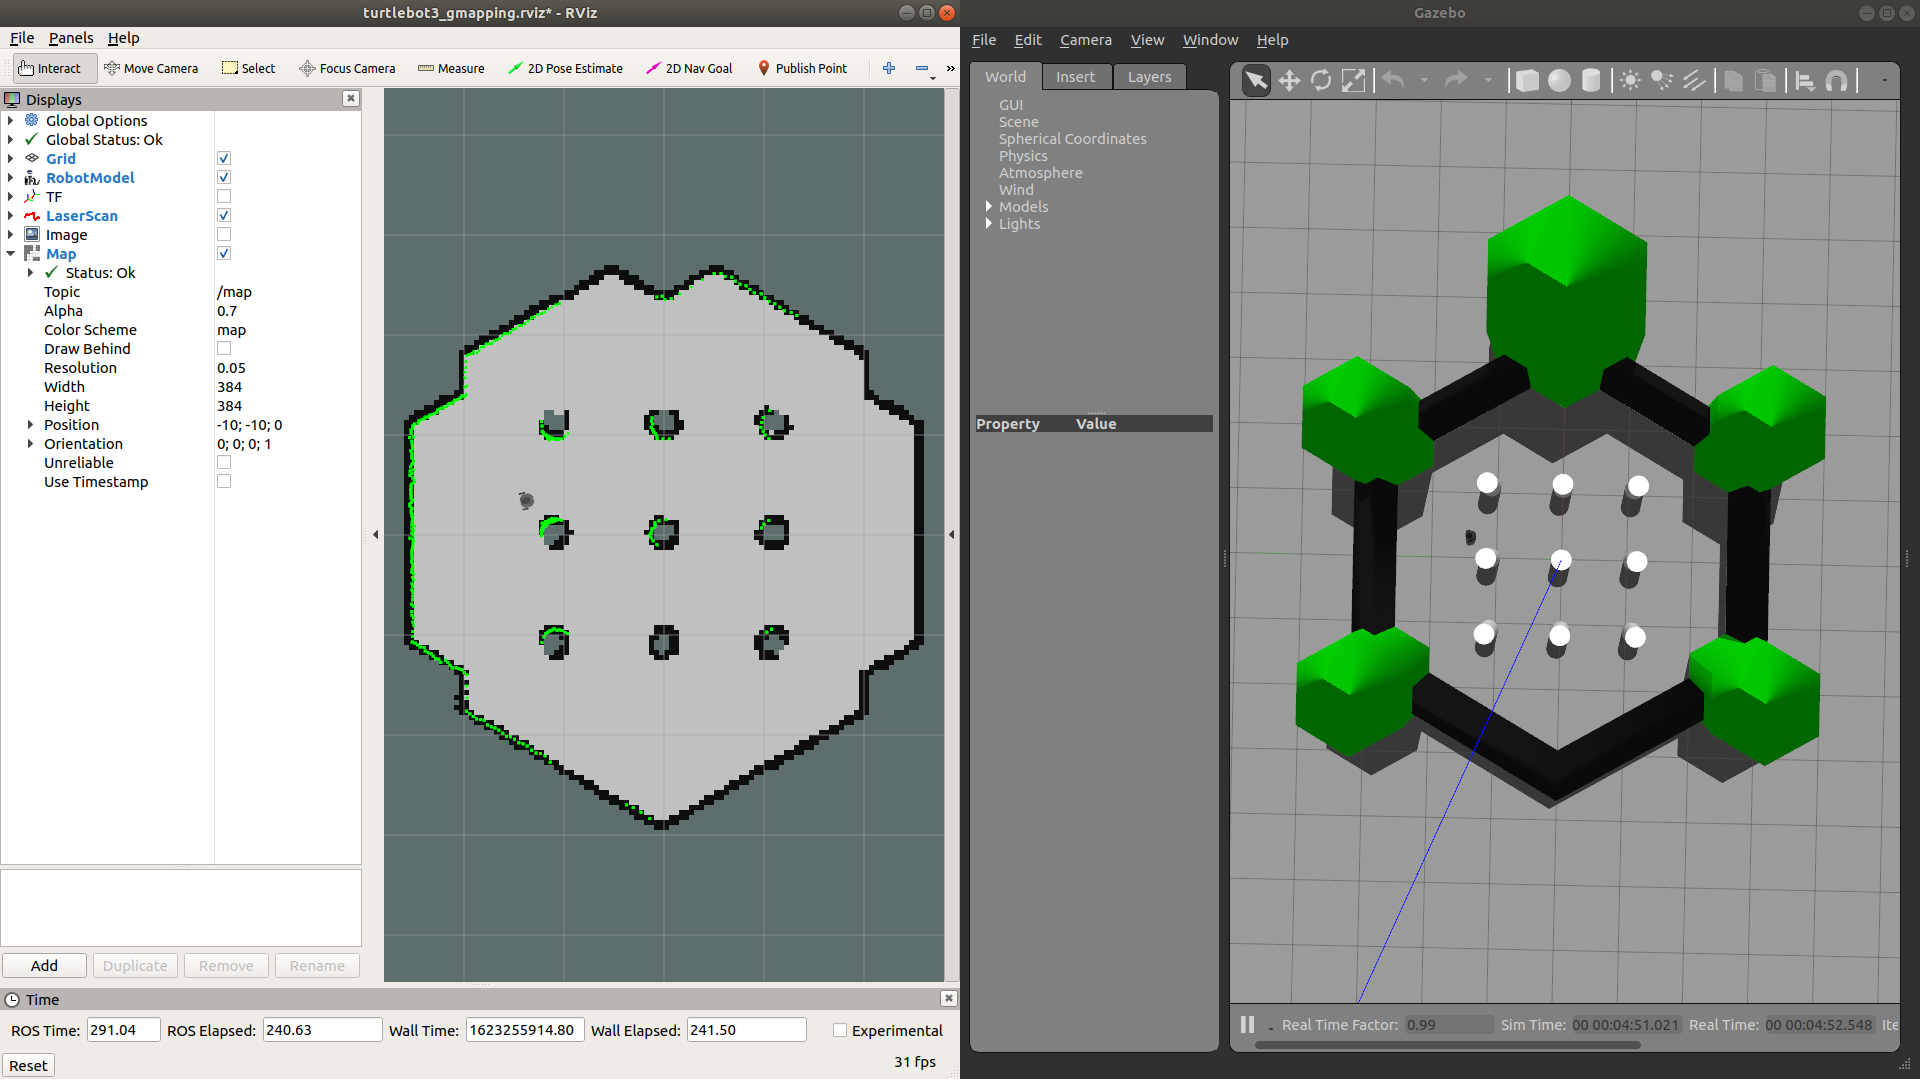The height and width of the screenshot is (1079, 1920).
Task: Select the Gazebo scale mode tool
Action: click(1353, 81)
